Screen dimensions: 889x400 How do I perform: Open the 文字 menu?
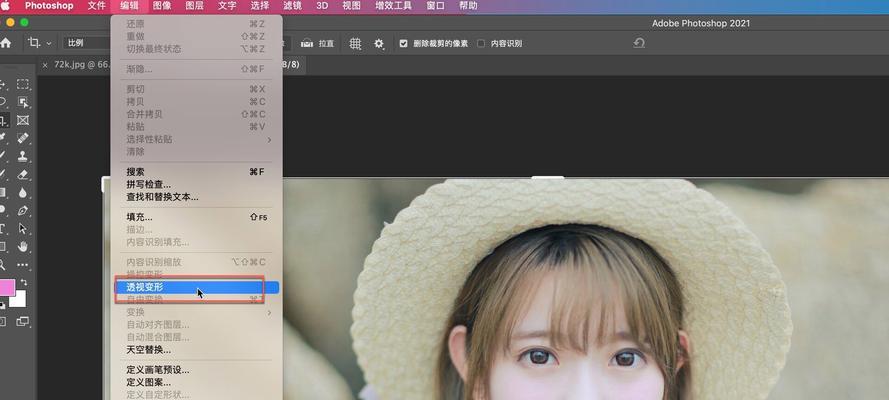pos(227,6)
